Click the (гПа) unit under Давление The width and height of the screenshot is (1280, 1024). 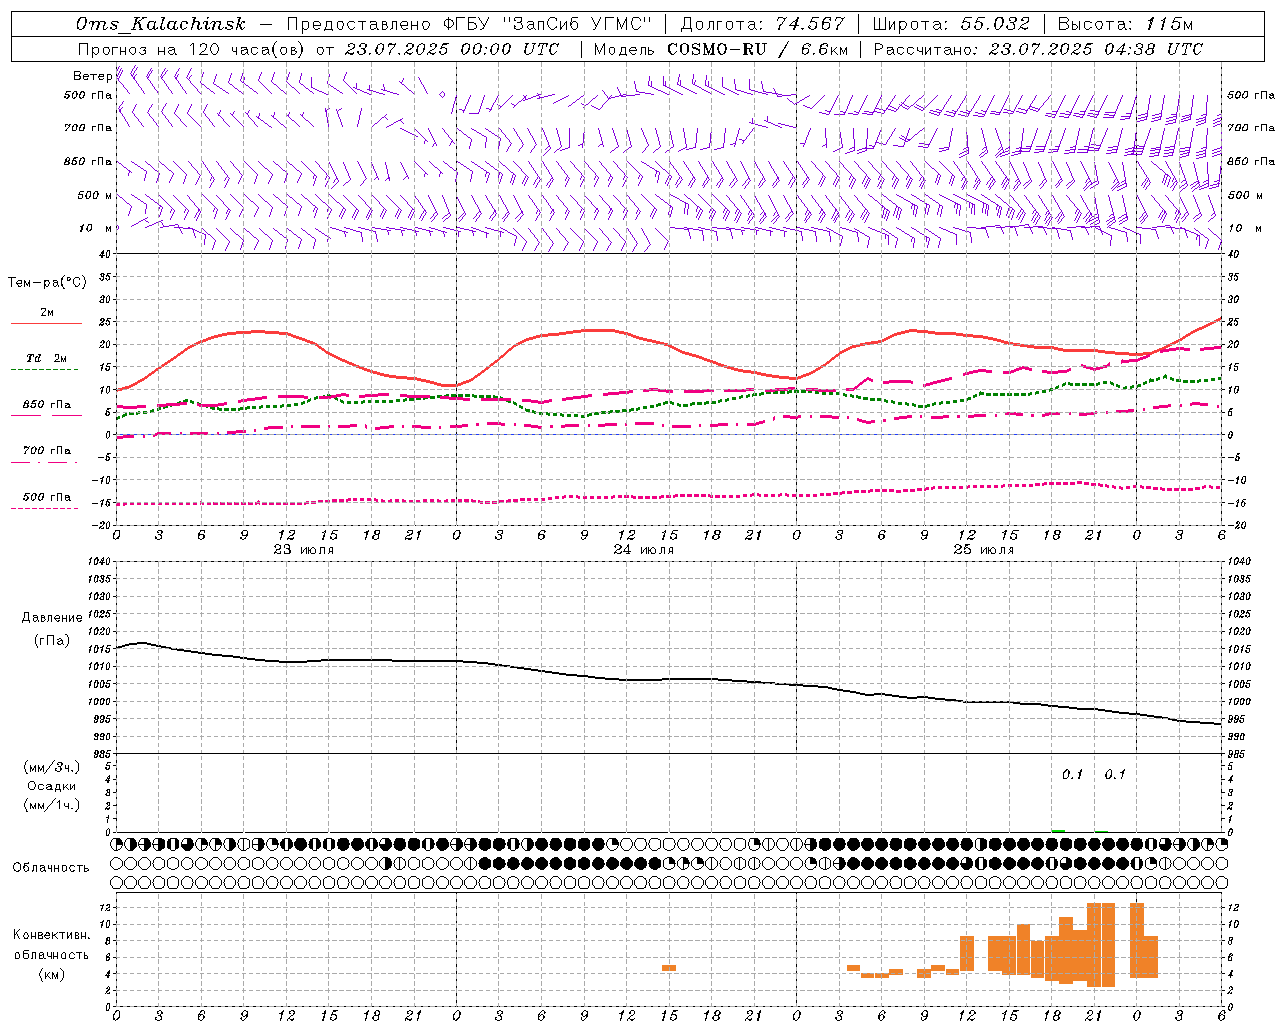pos(52,641)
